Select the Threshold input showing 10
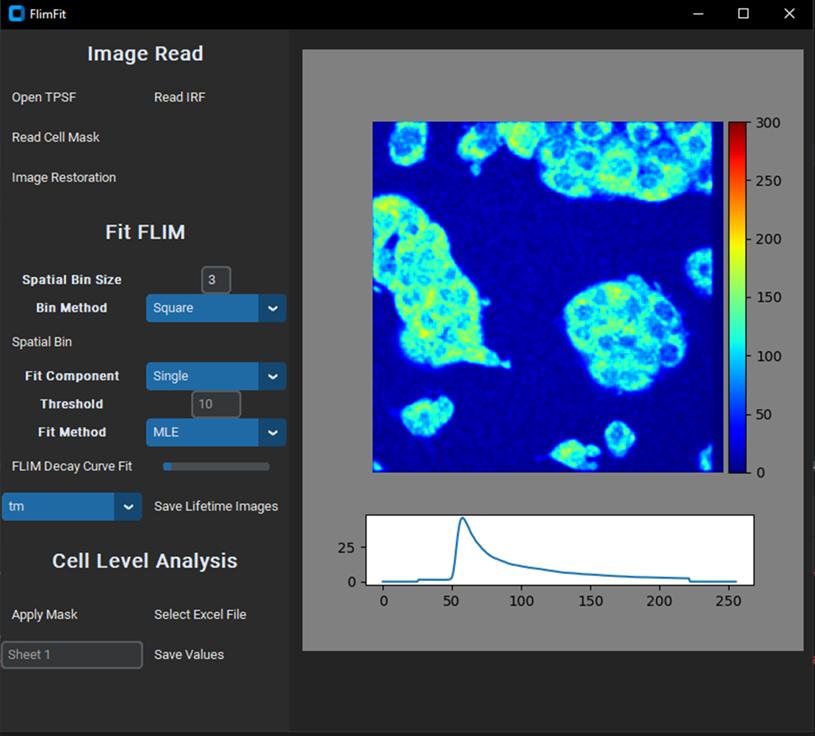The width and height of the screenshot is (815, 736). (215, 404)
